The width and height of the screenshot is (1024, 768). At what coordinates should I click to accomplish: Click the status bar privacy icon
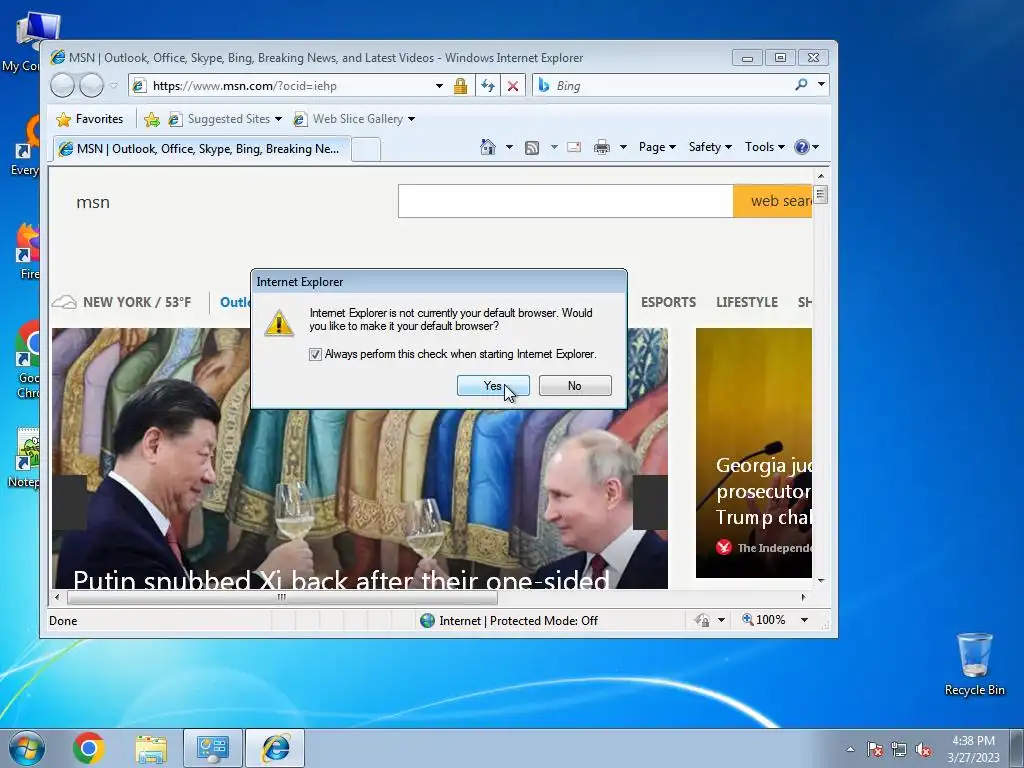coord(702,620)
